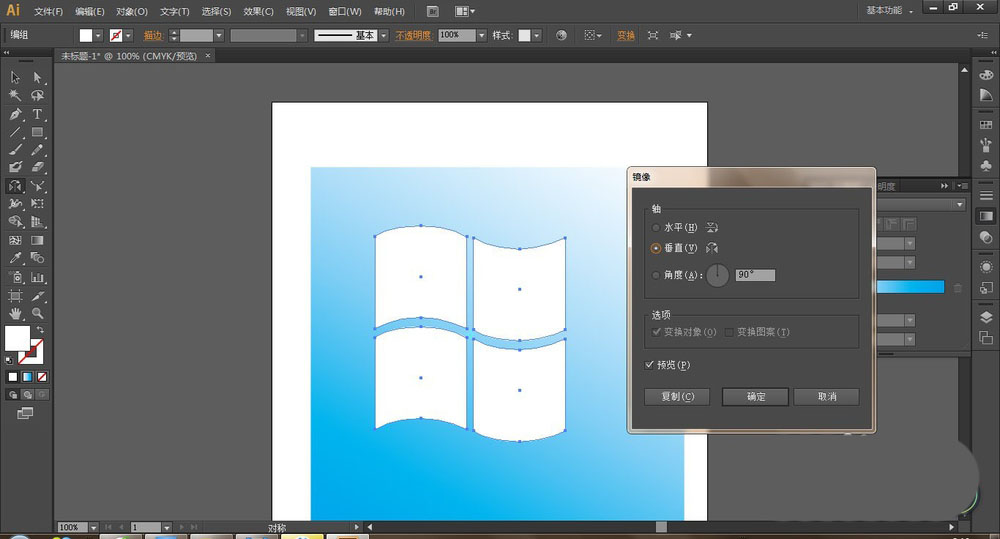Open the stroke profile 基本 dropdown
1000x539 pixels.
tap(381, 35)
